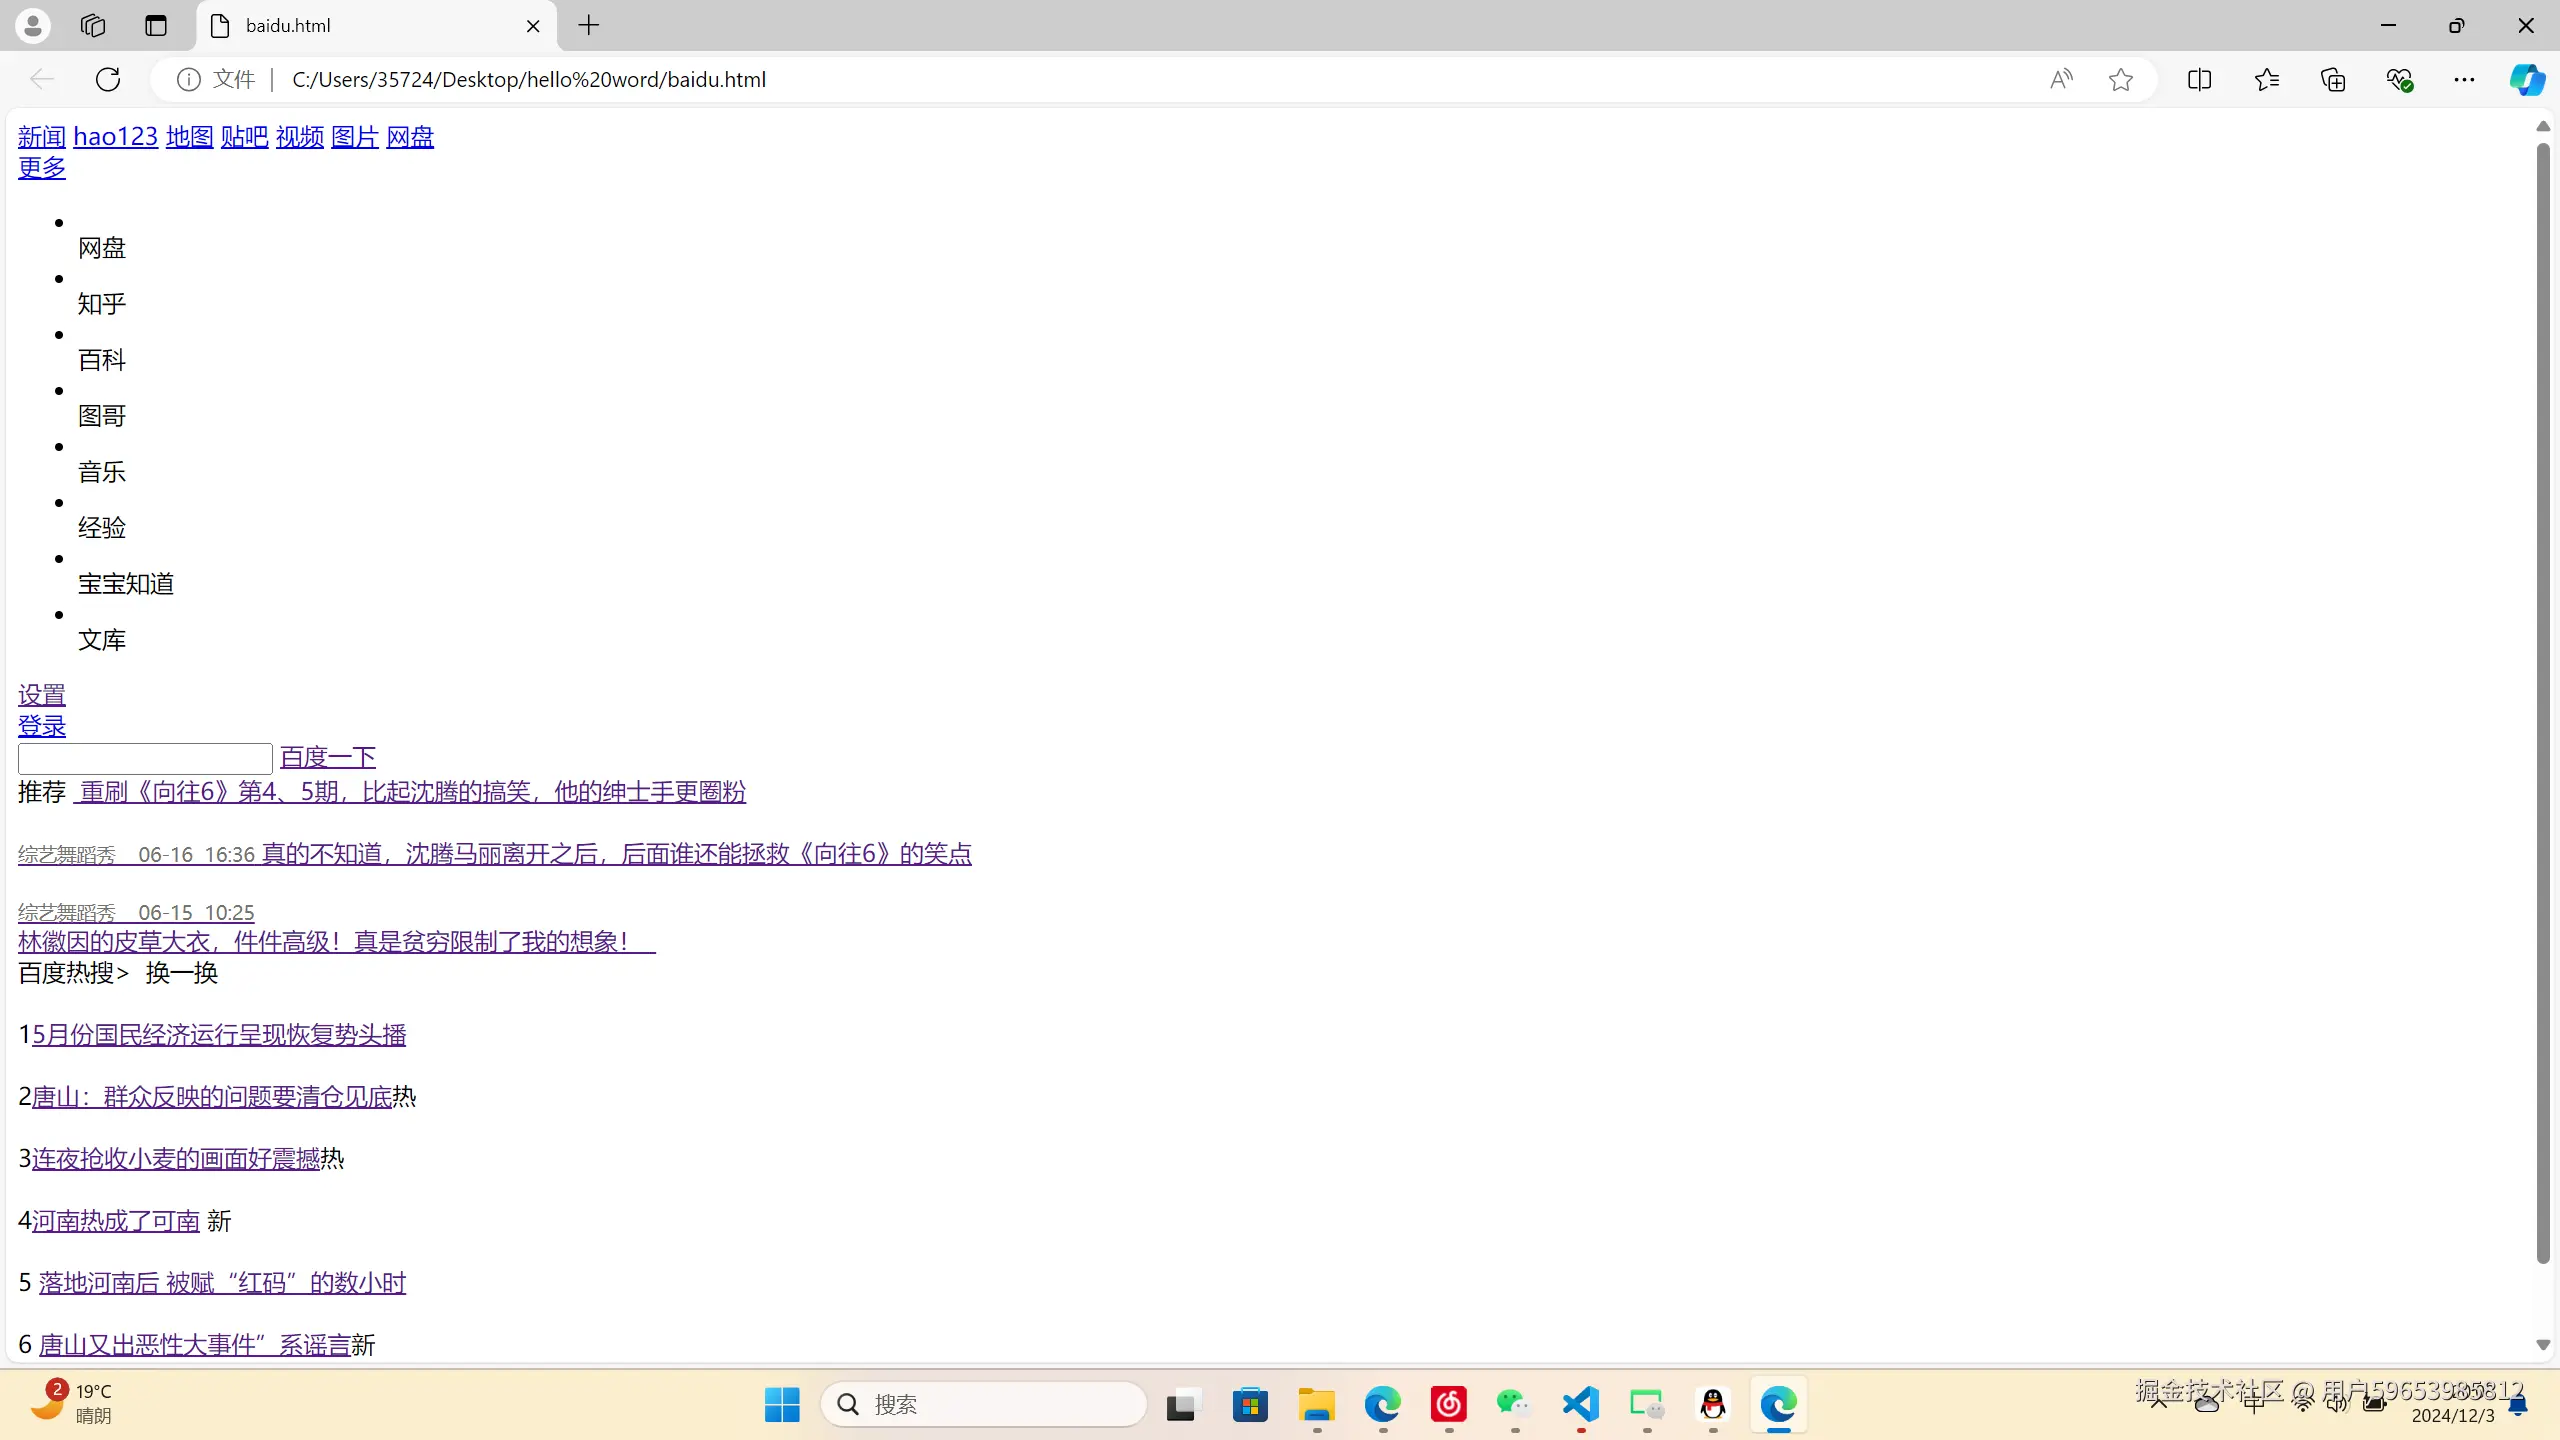Open Visual Studio Code from taskbar
This screenshot has height=1440, width=2560.
1581,1404
